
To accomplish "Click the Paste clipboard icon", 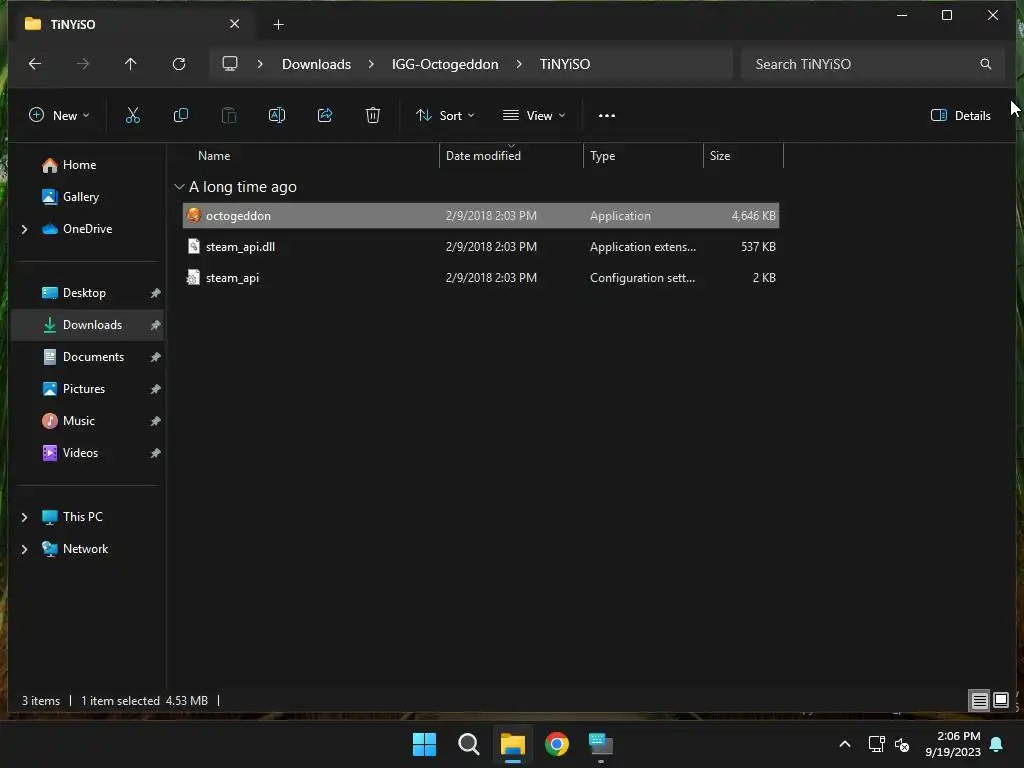I will coord(229,116).
